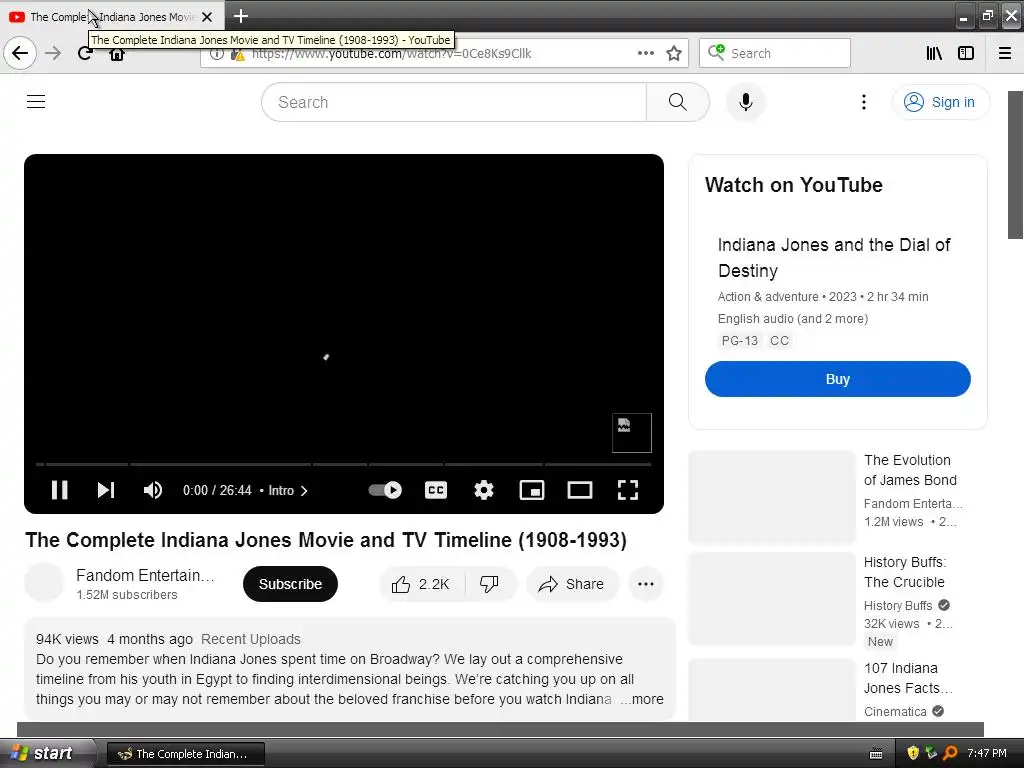Close the Indiana Jones YouTube tab
This screenshot has height=768, width=1024.
click(207, 17)
